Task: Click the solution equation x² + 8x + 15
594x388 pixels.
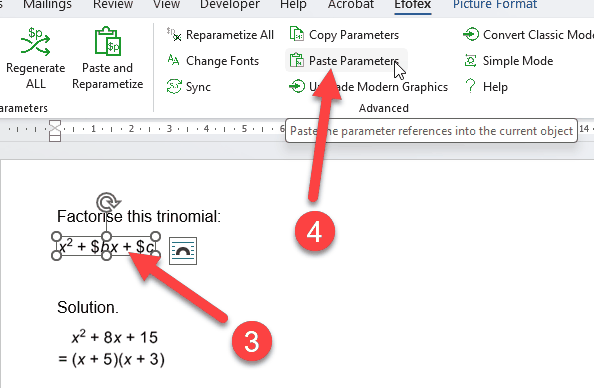Action: coord(114,337)
